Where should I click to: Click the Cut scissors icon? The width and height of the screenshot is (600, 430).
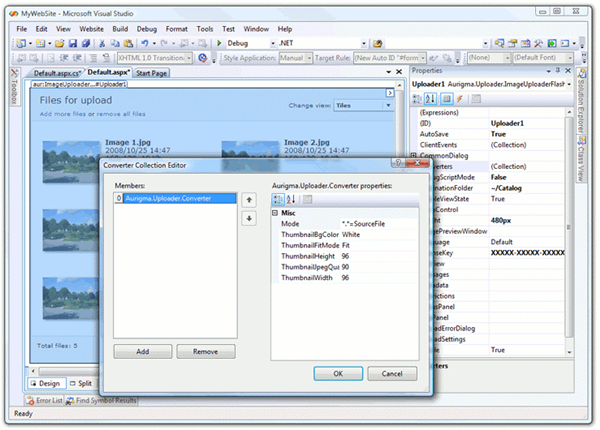pyautogui.click(x=102, y=43)
